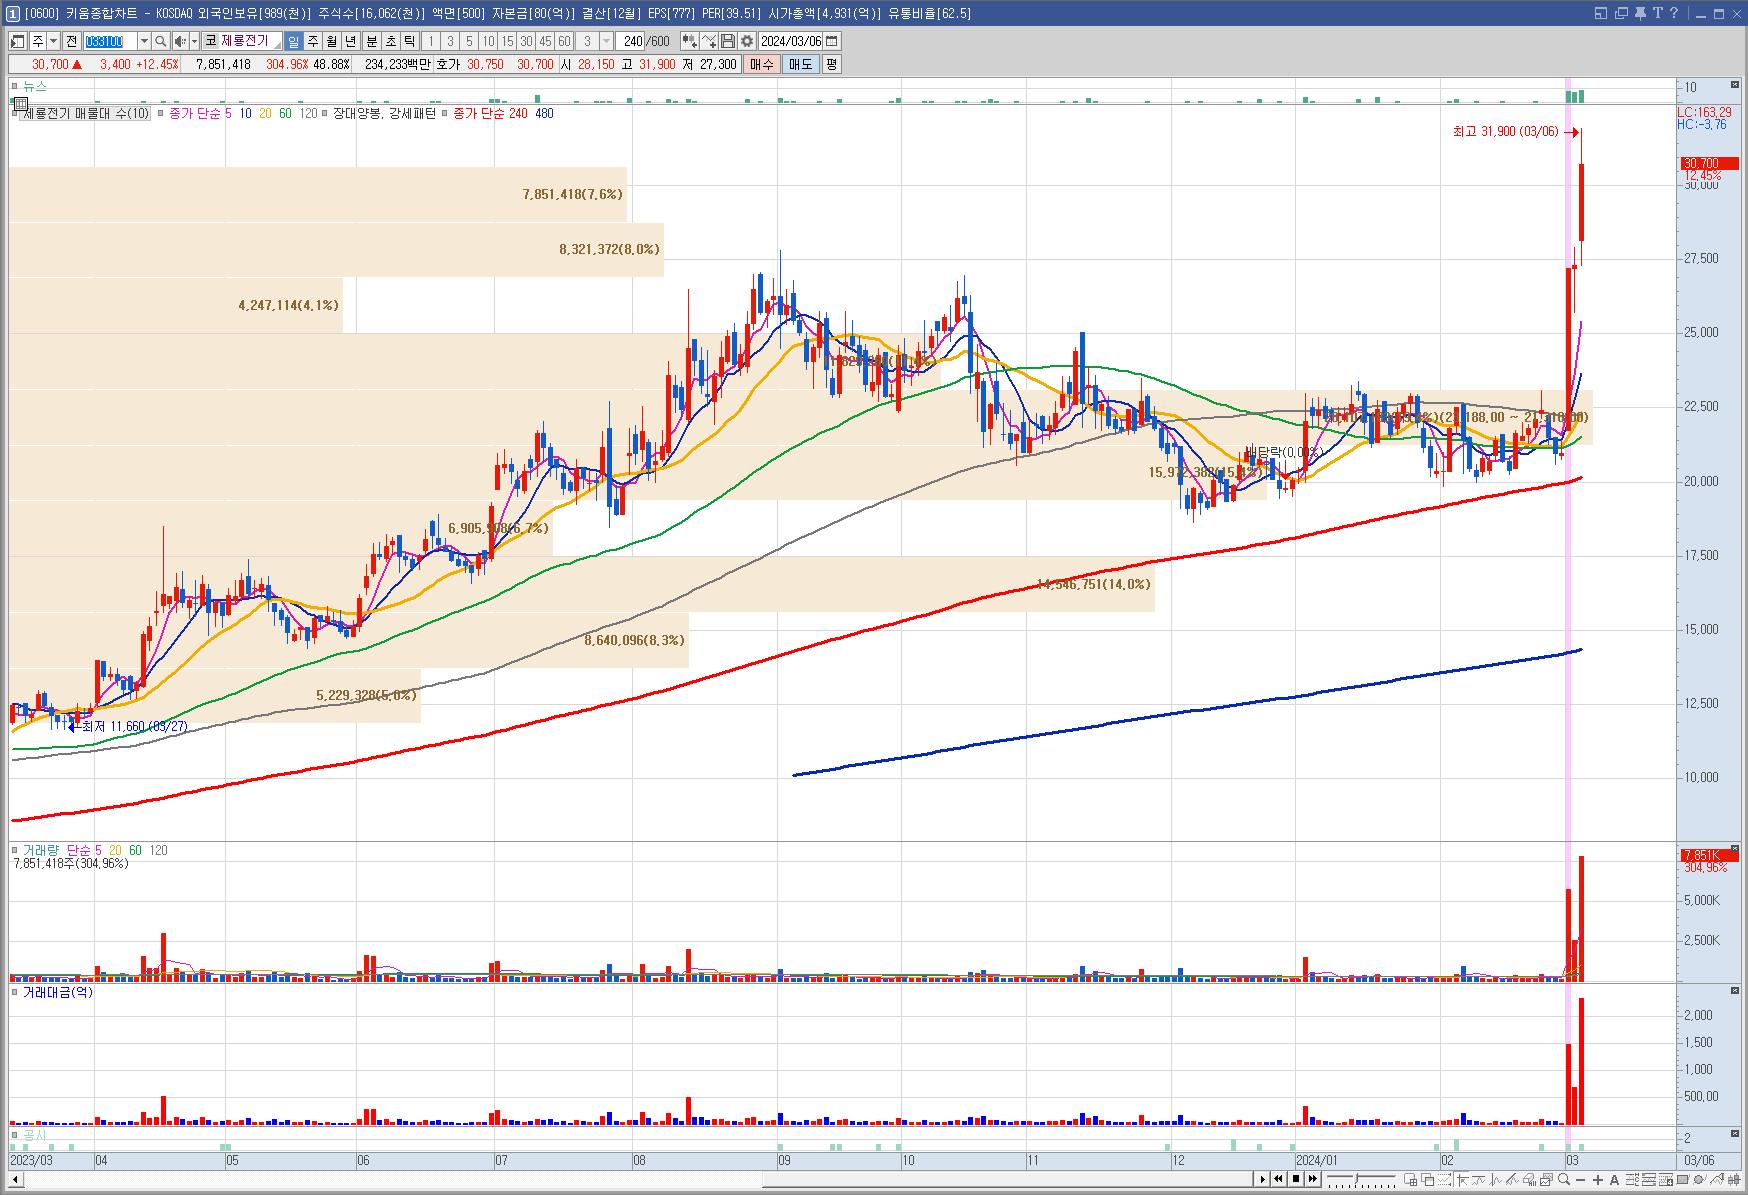This screenshot has width=1748, height=1195.
Task: Click the save chart floppy disk icon
Action: 728,41
